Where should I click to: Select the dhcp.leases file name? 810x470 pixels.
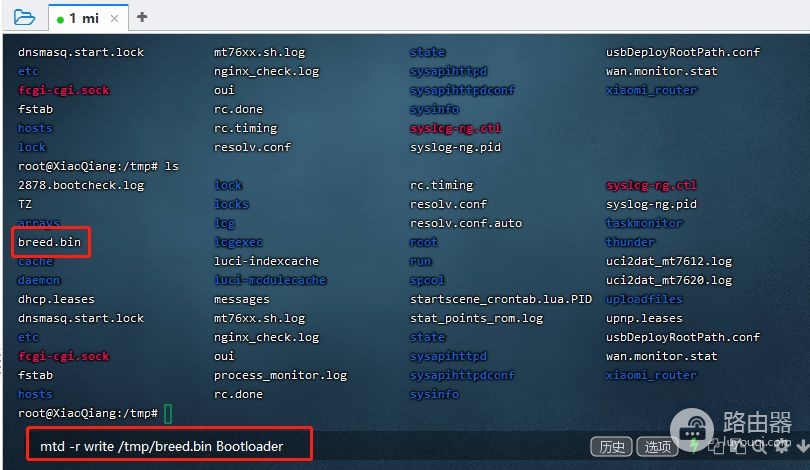coord(56,300)
